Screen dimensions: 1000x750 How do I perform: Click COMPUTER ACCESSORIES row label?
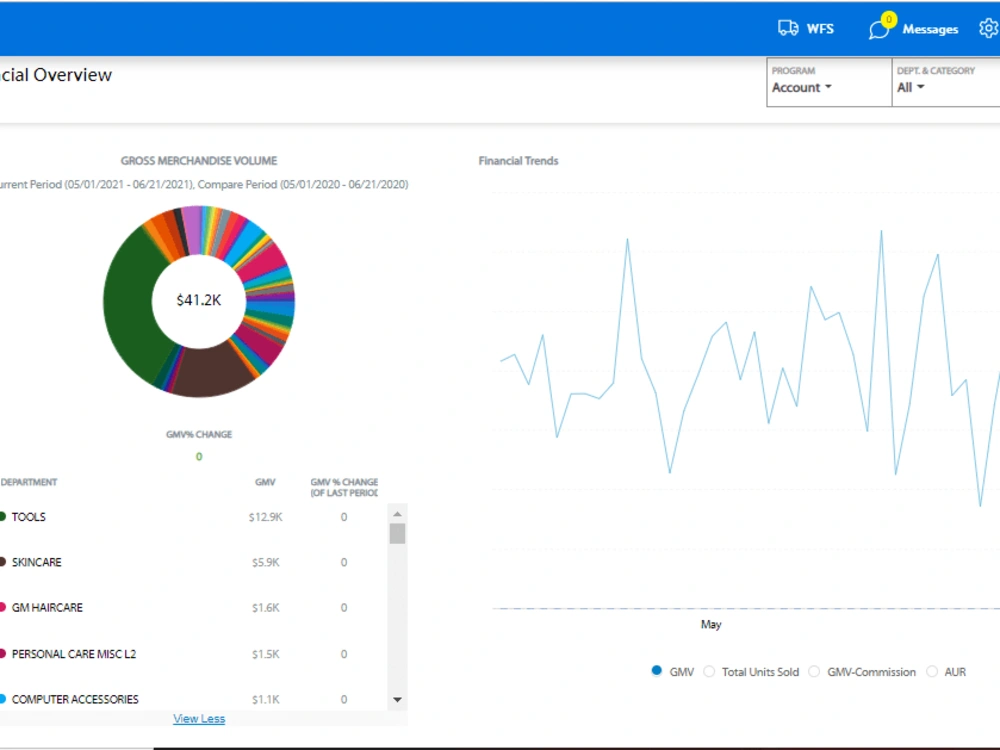tap(75, 699)
